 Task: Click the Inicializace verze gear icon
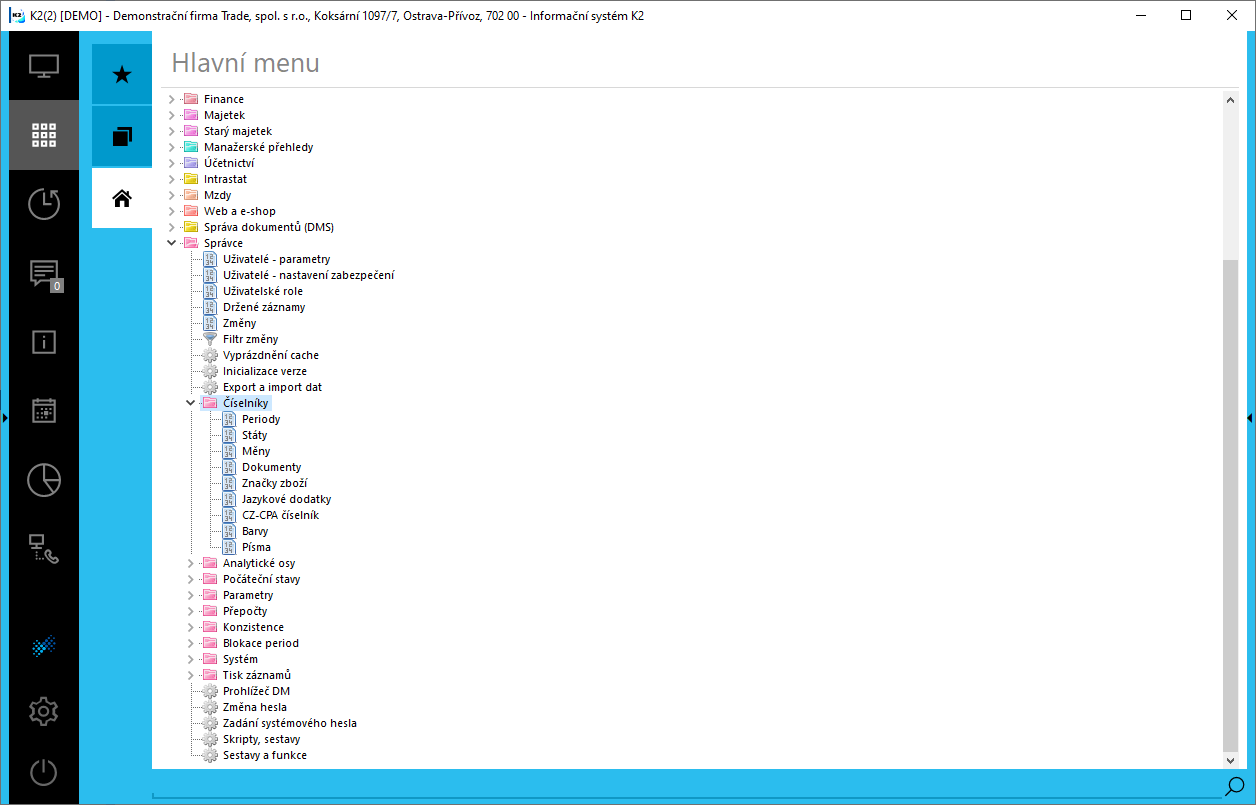210,371
